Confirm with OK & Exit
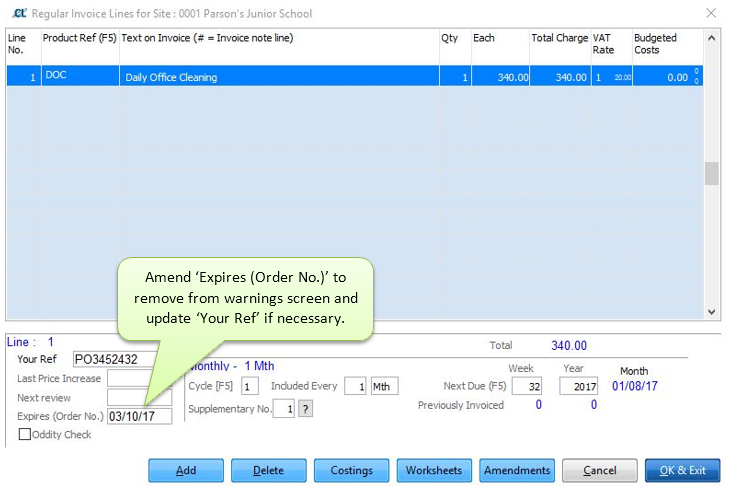Image resolution: width=729 pixels, height=490 pixels. coord(682,470)
